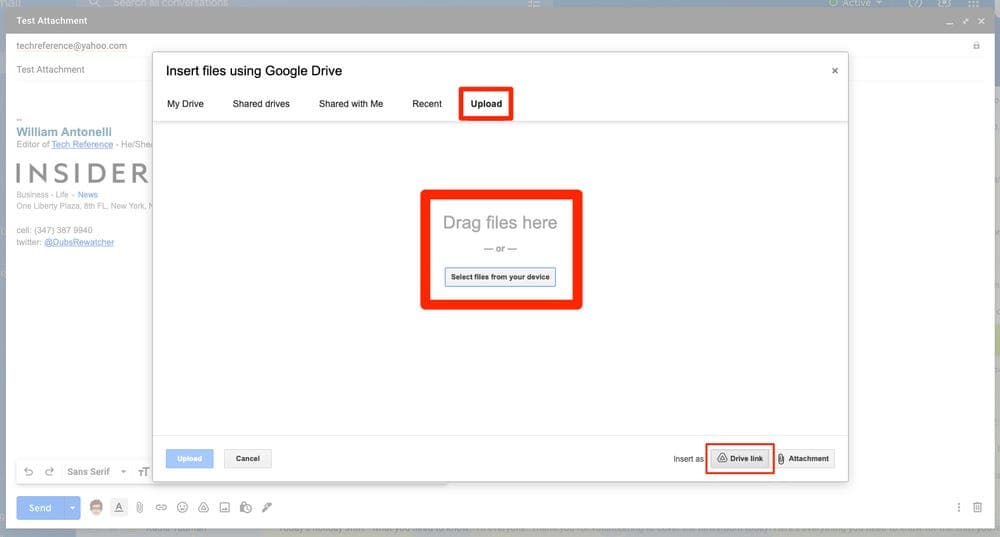Screen dimensions: 1000x537
Task: Click the insert photo icon
Action: 224,507
